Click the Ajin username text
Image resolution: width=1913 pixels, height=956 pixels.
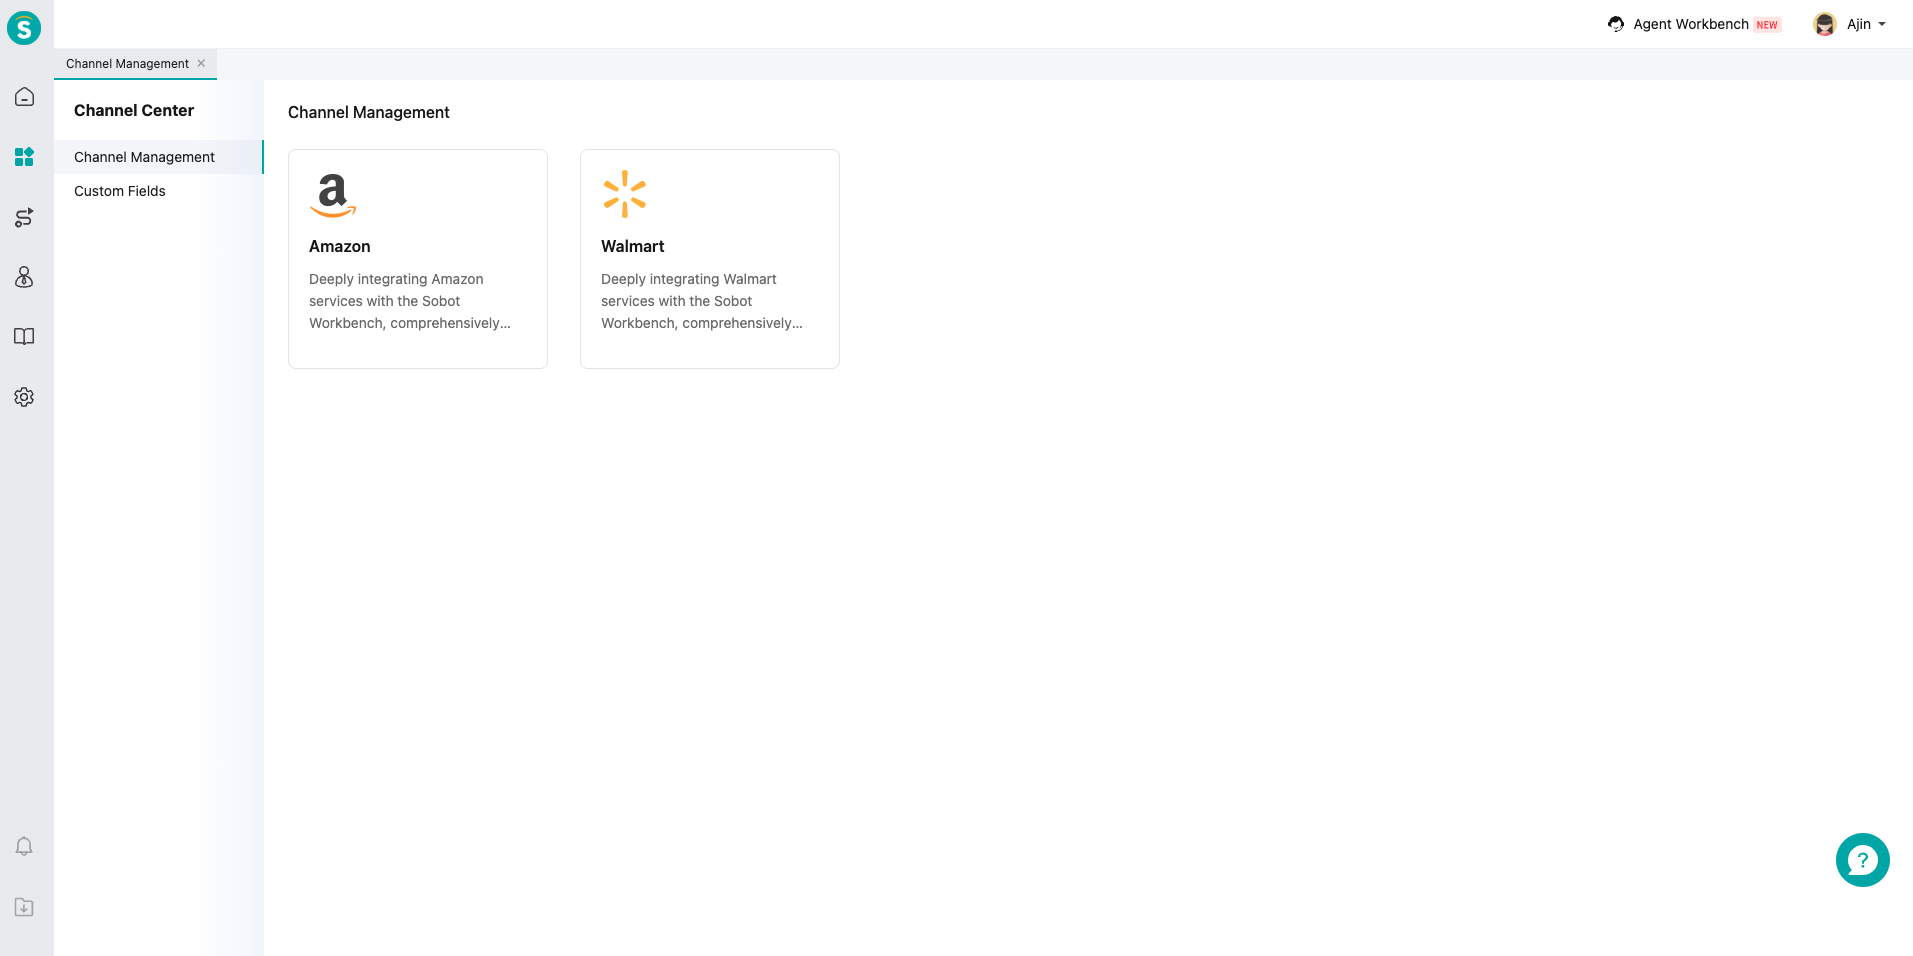click(x=1858, y=24)
